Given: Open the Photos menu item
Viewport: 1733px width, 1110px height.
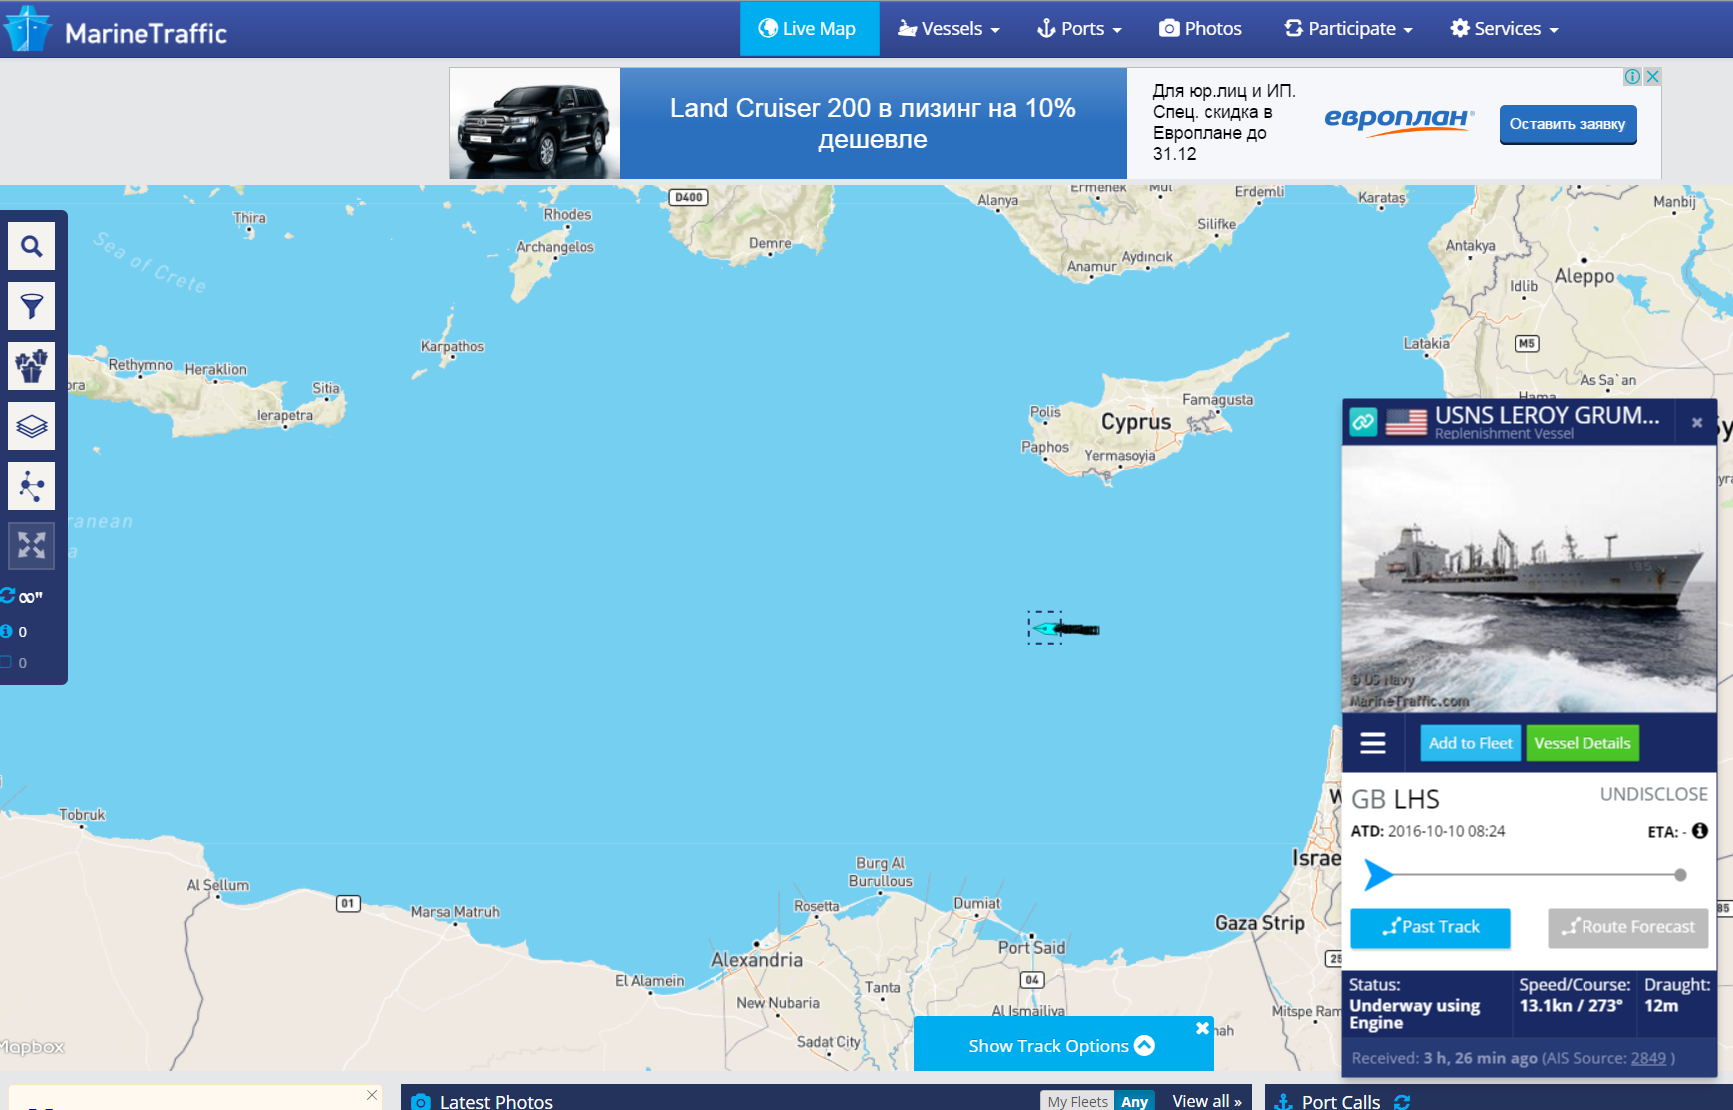Looking at the screenshot, I should tap(1200, 29).
